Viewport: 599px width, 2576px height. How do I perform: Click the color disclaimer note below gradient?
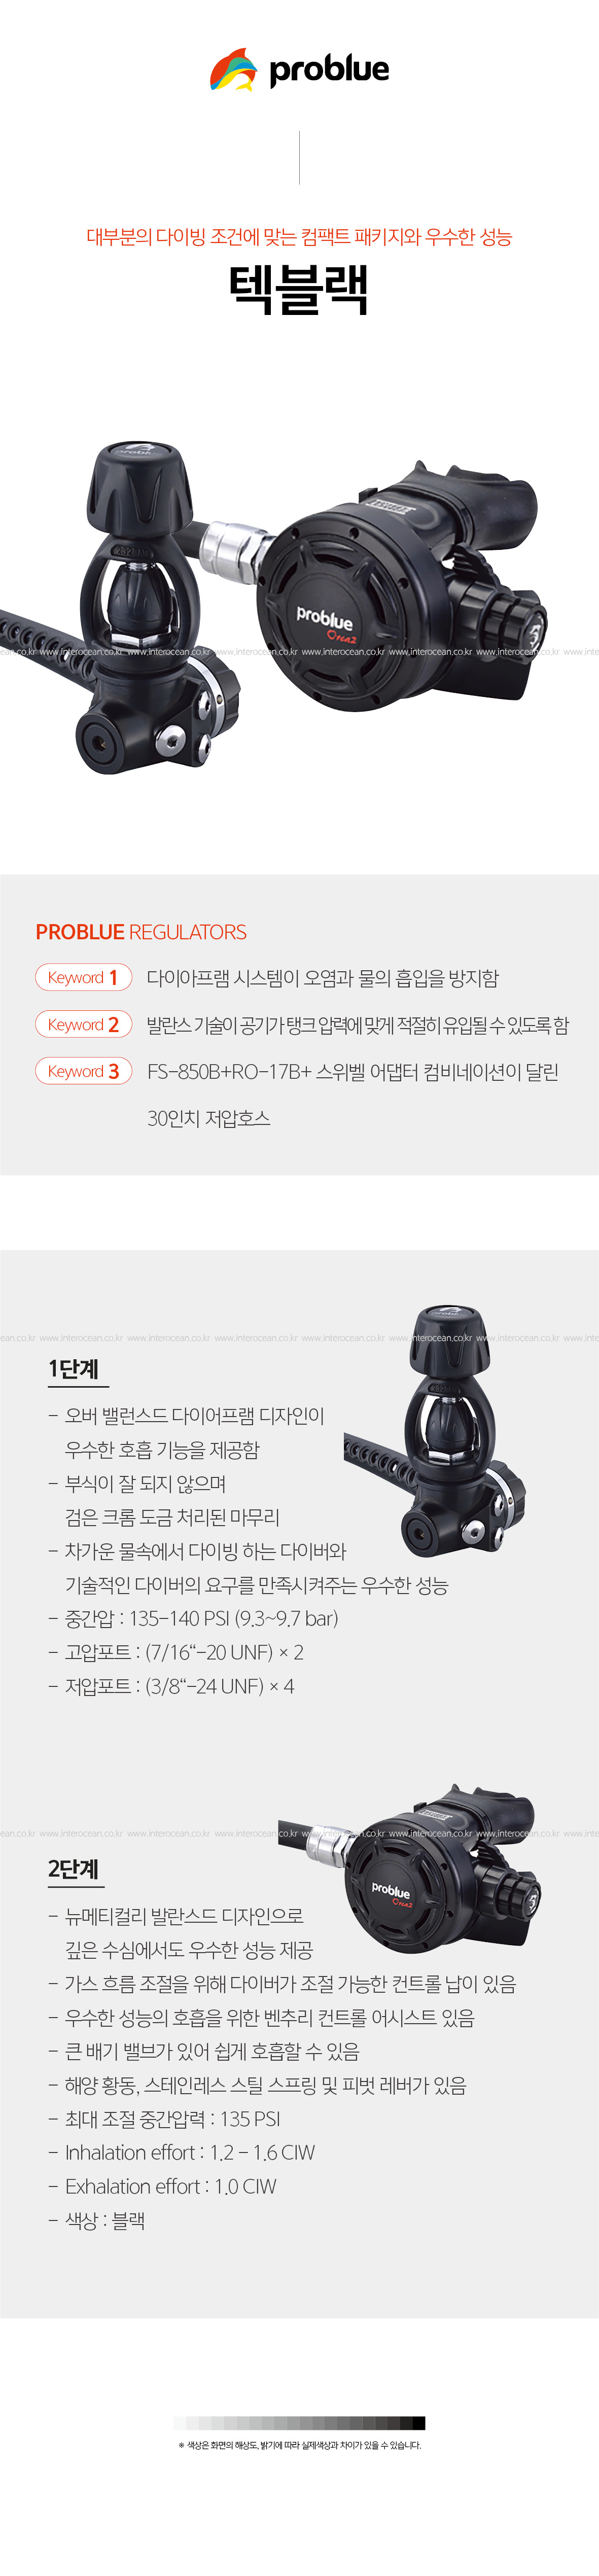pyautogui.click(x=299, y=2445)
